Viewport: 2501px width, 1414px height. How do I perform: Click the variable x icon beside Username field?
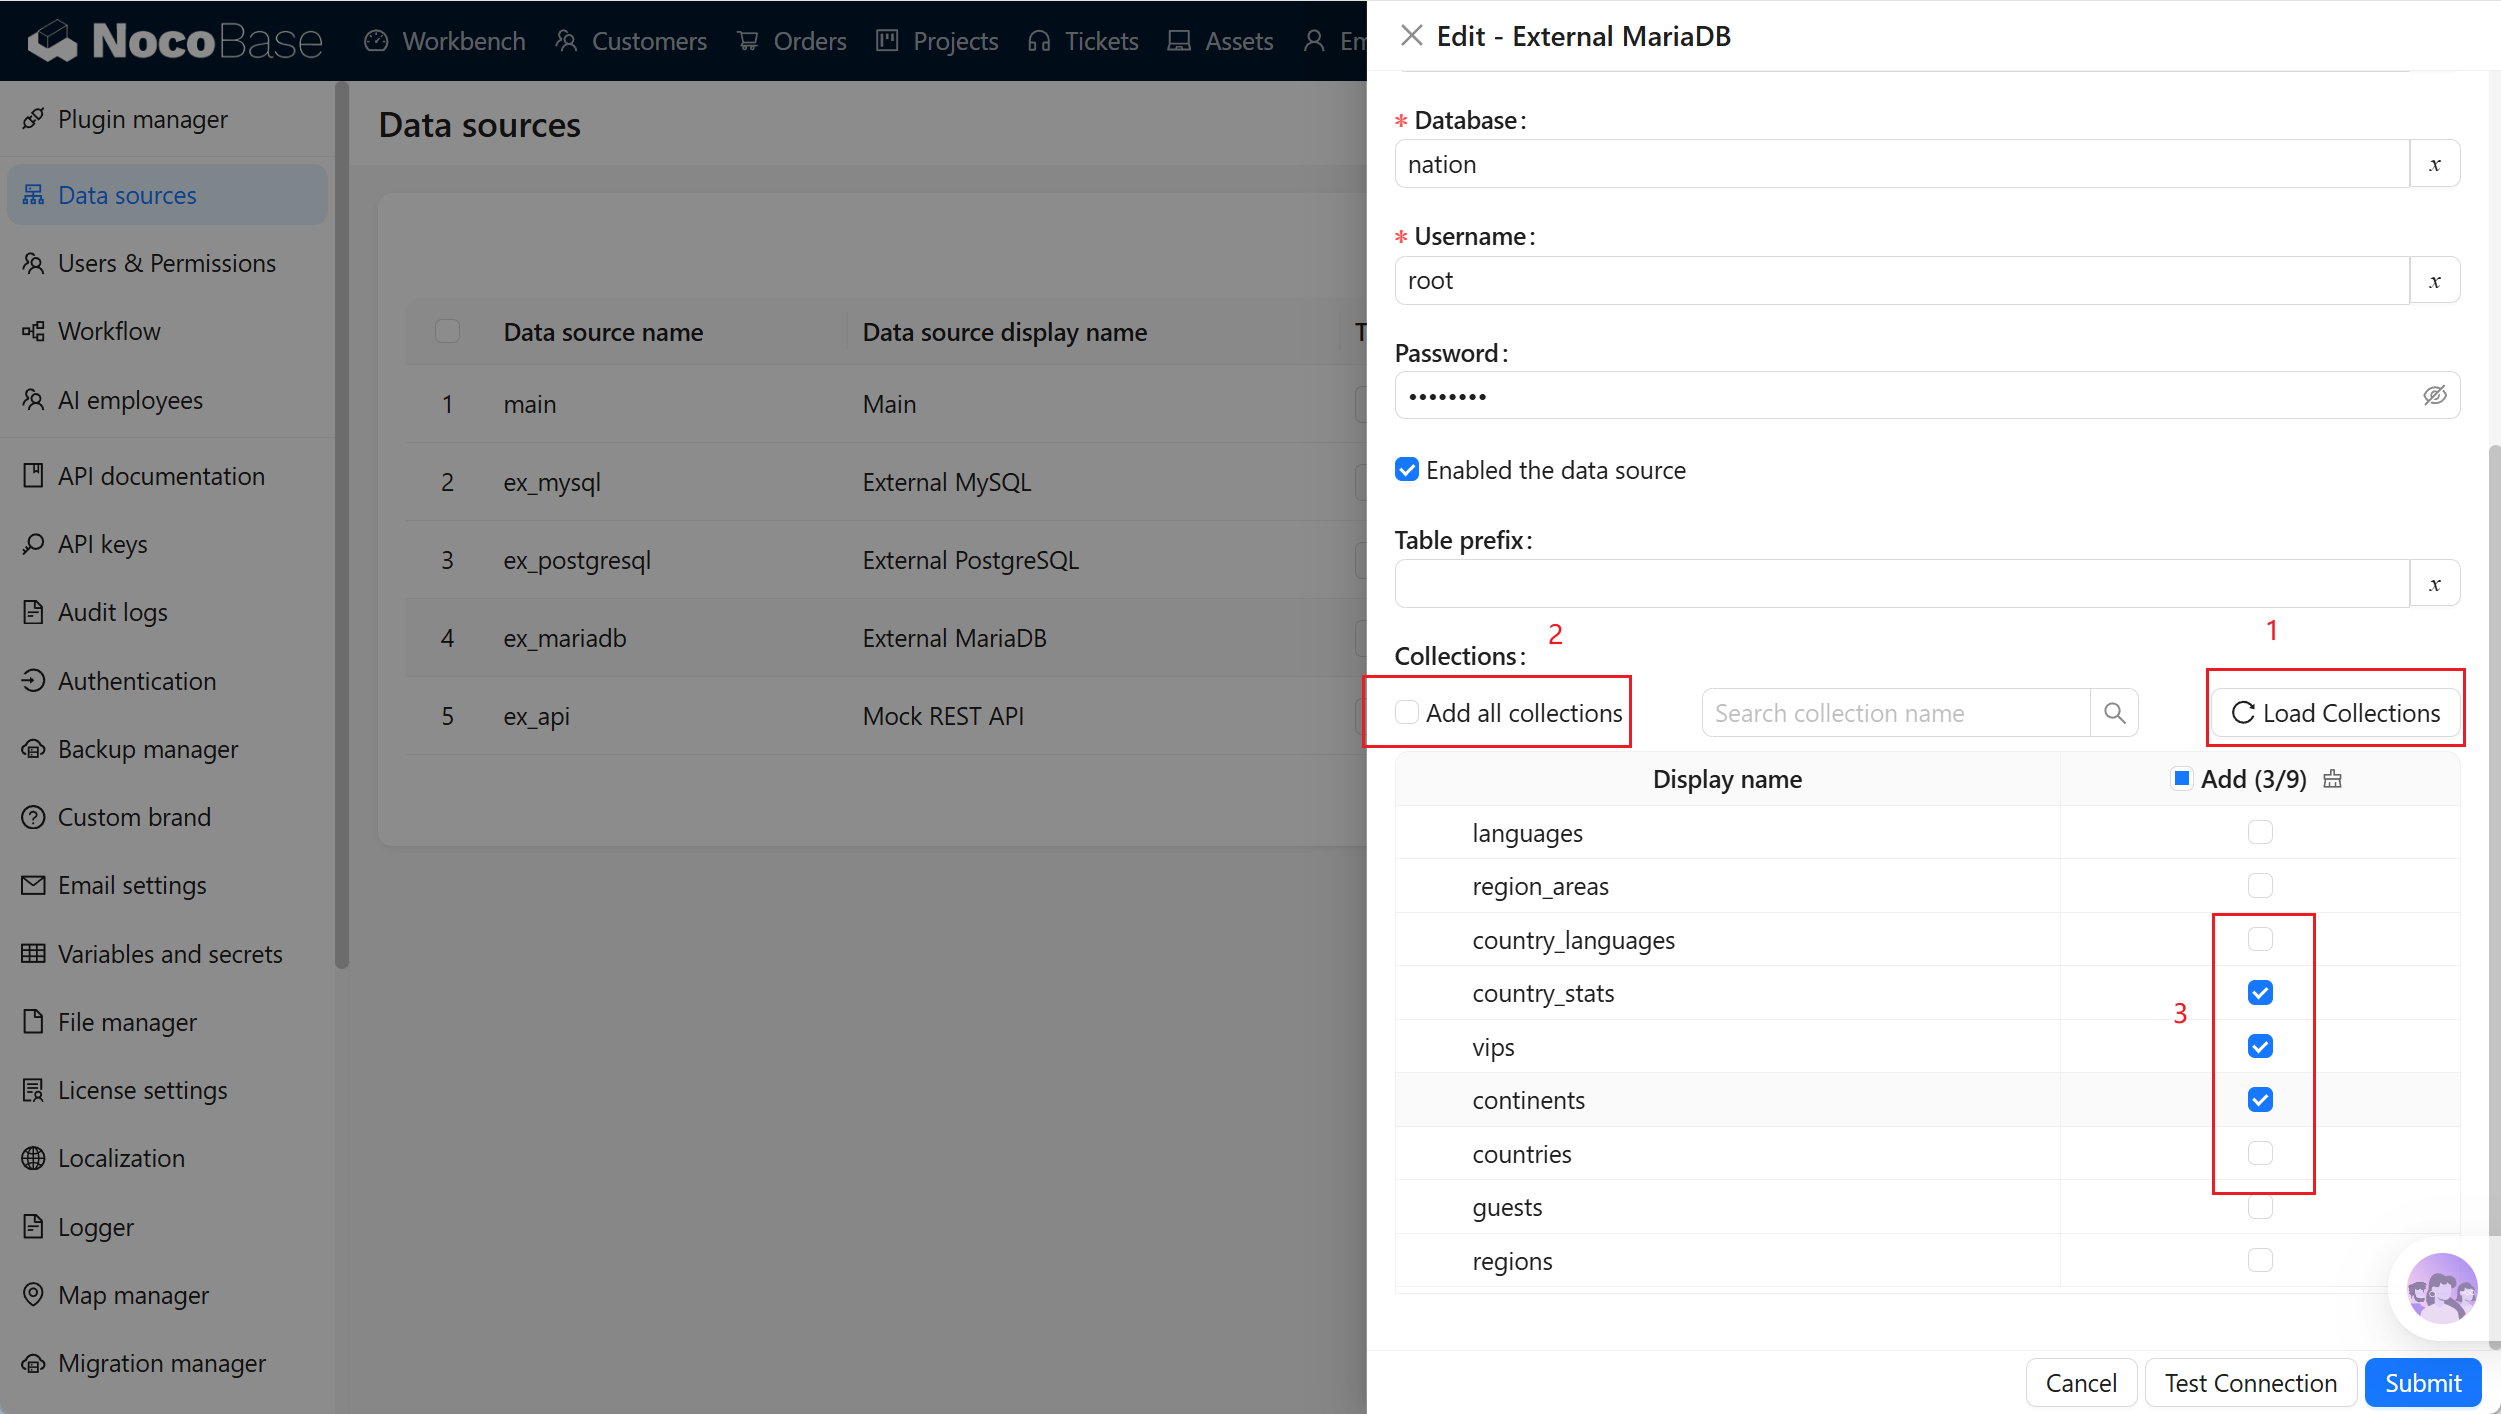(x=2435, y=281)
